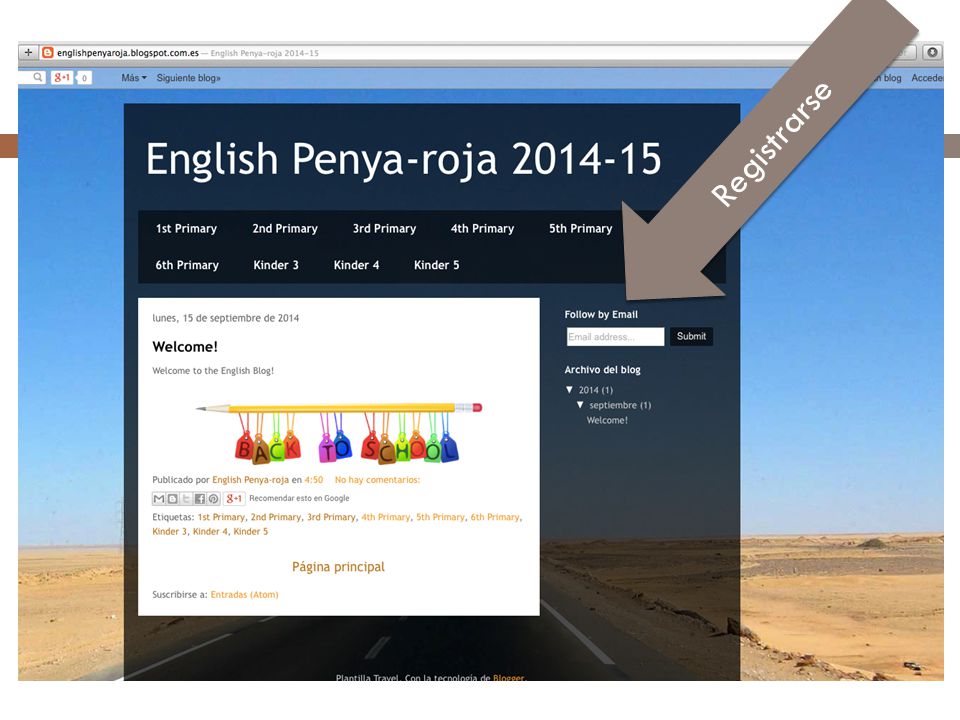Open the 4th Primary navigation tab
This screenshot has width=960, height=720.
(482, 228)
